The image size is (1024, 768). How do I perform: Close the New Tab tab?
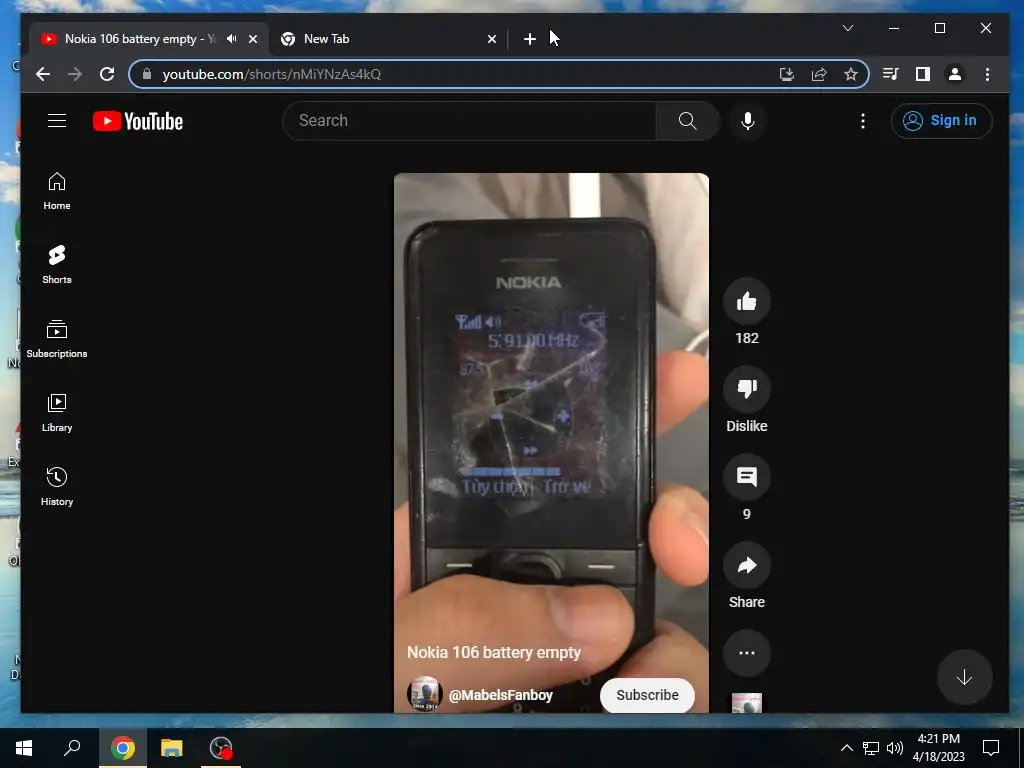pos(492,39)
